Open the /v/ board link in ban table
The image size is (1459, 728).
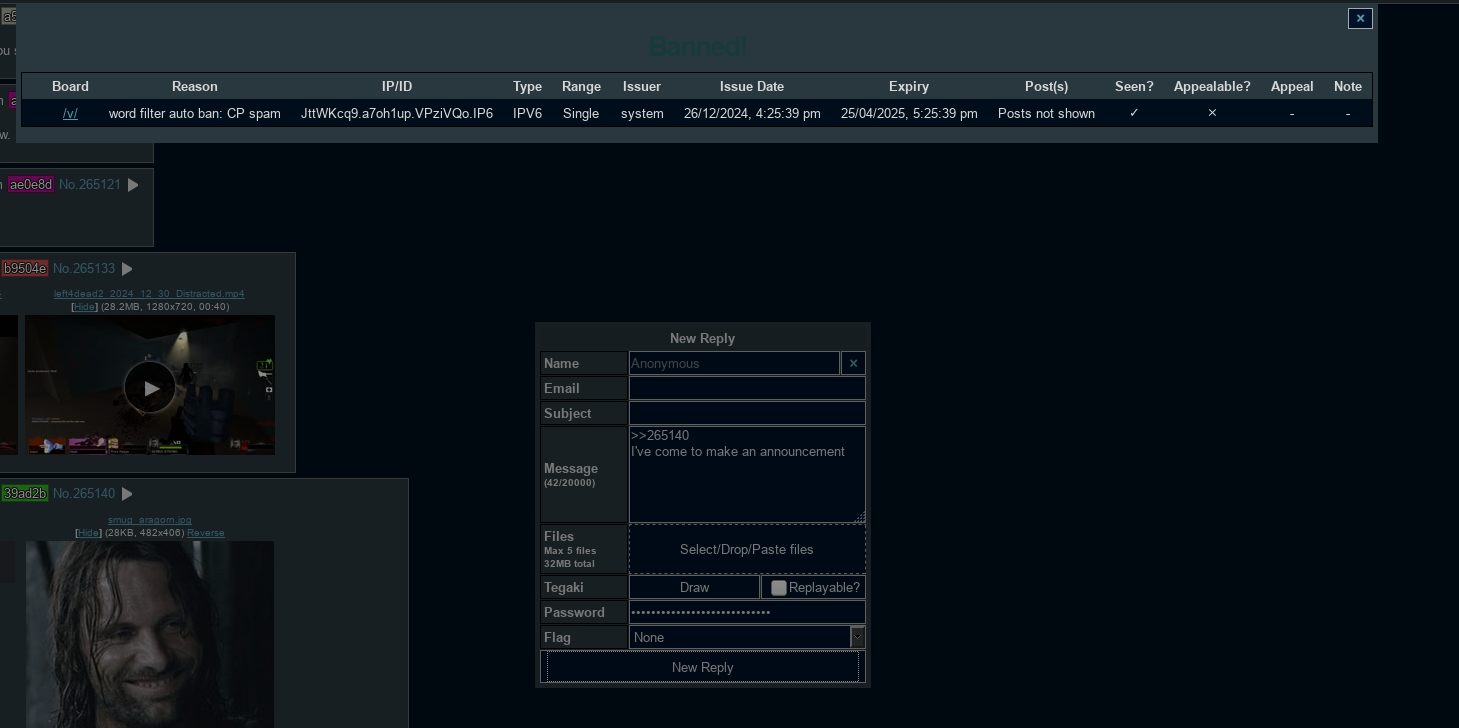[x=70, y=113]
